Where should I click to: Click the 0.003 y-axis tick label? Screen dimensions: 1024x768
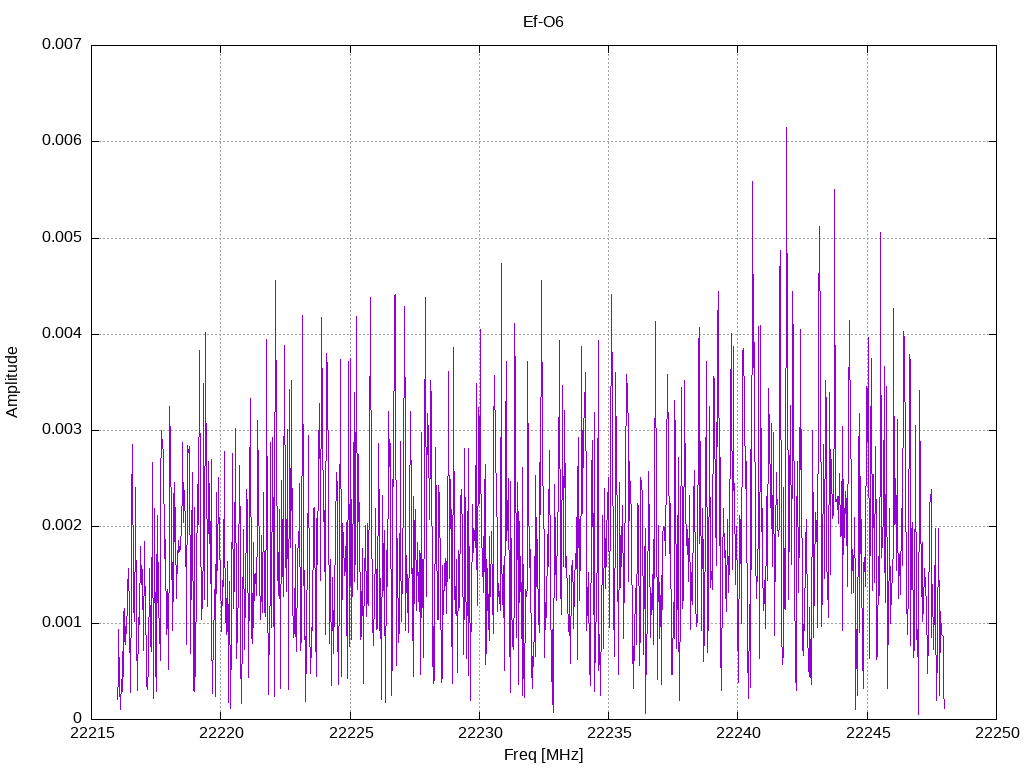pos(62,430)
